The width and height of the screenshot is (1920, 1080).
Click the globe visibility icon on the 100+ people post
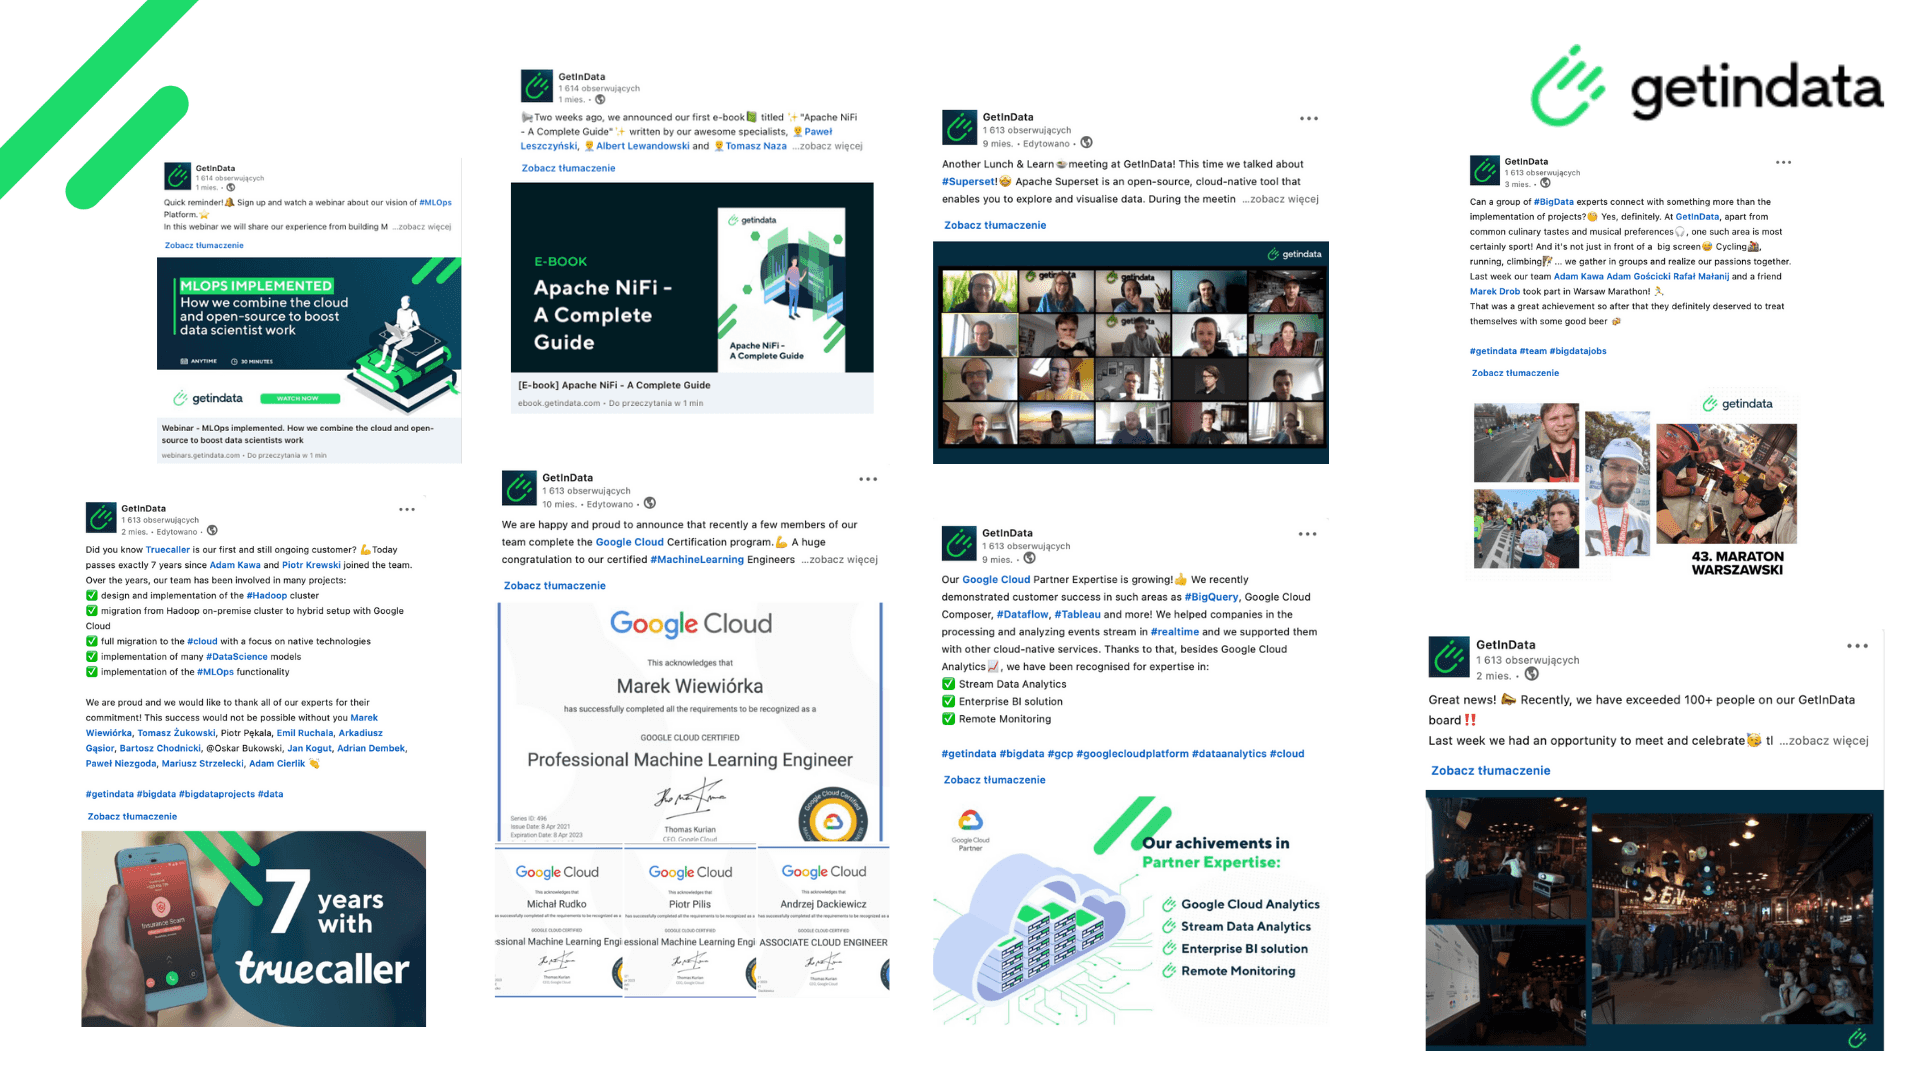(1531, 675)
